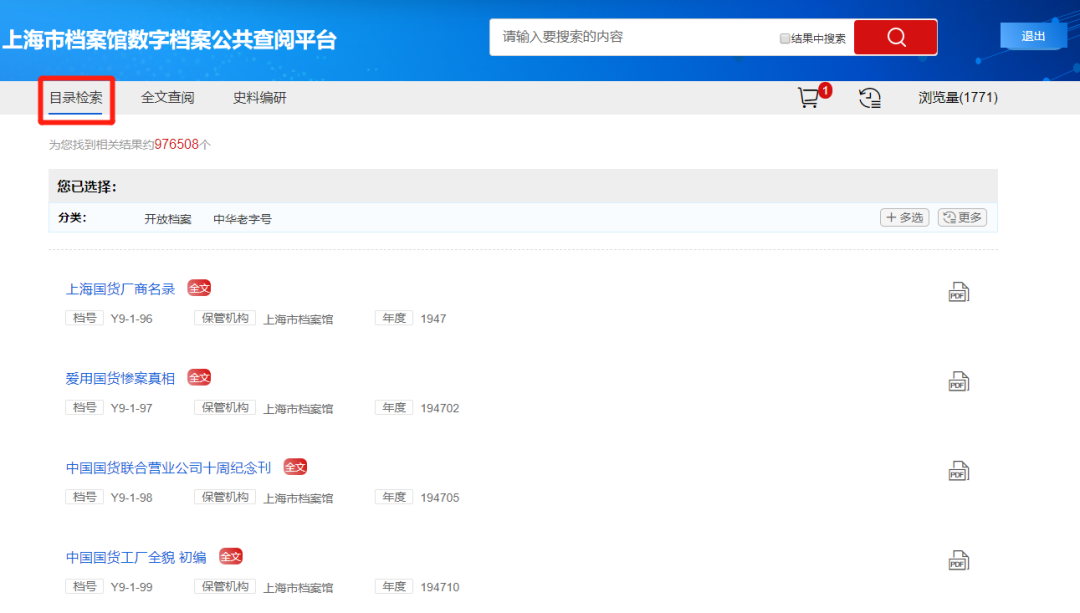Click 上海市档案馆 in the Y9-1-96 row
The image size is (1080, 613).
298,320
